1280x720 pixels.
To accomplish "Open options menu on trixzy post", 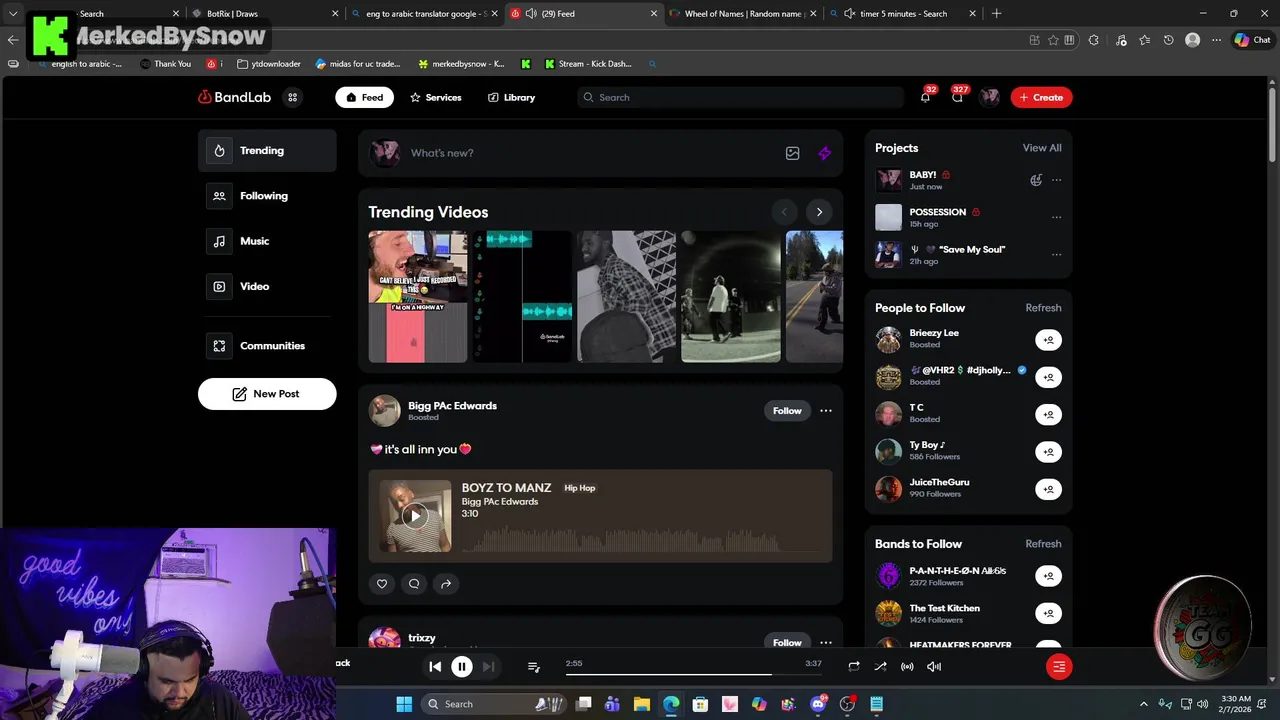I will [x=825, y=642].
